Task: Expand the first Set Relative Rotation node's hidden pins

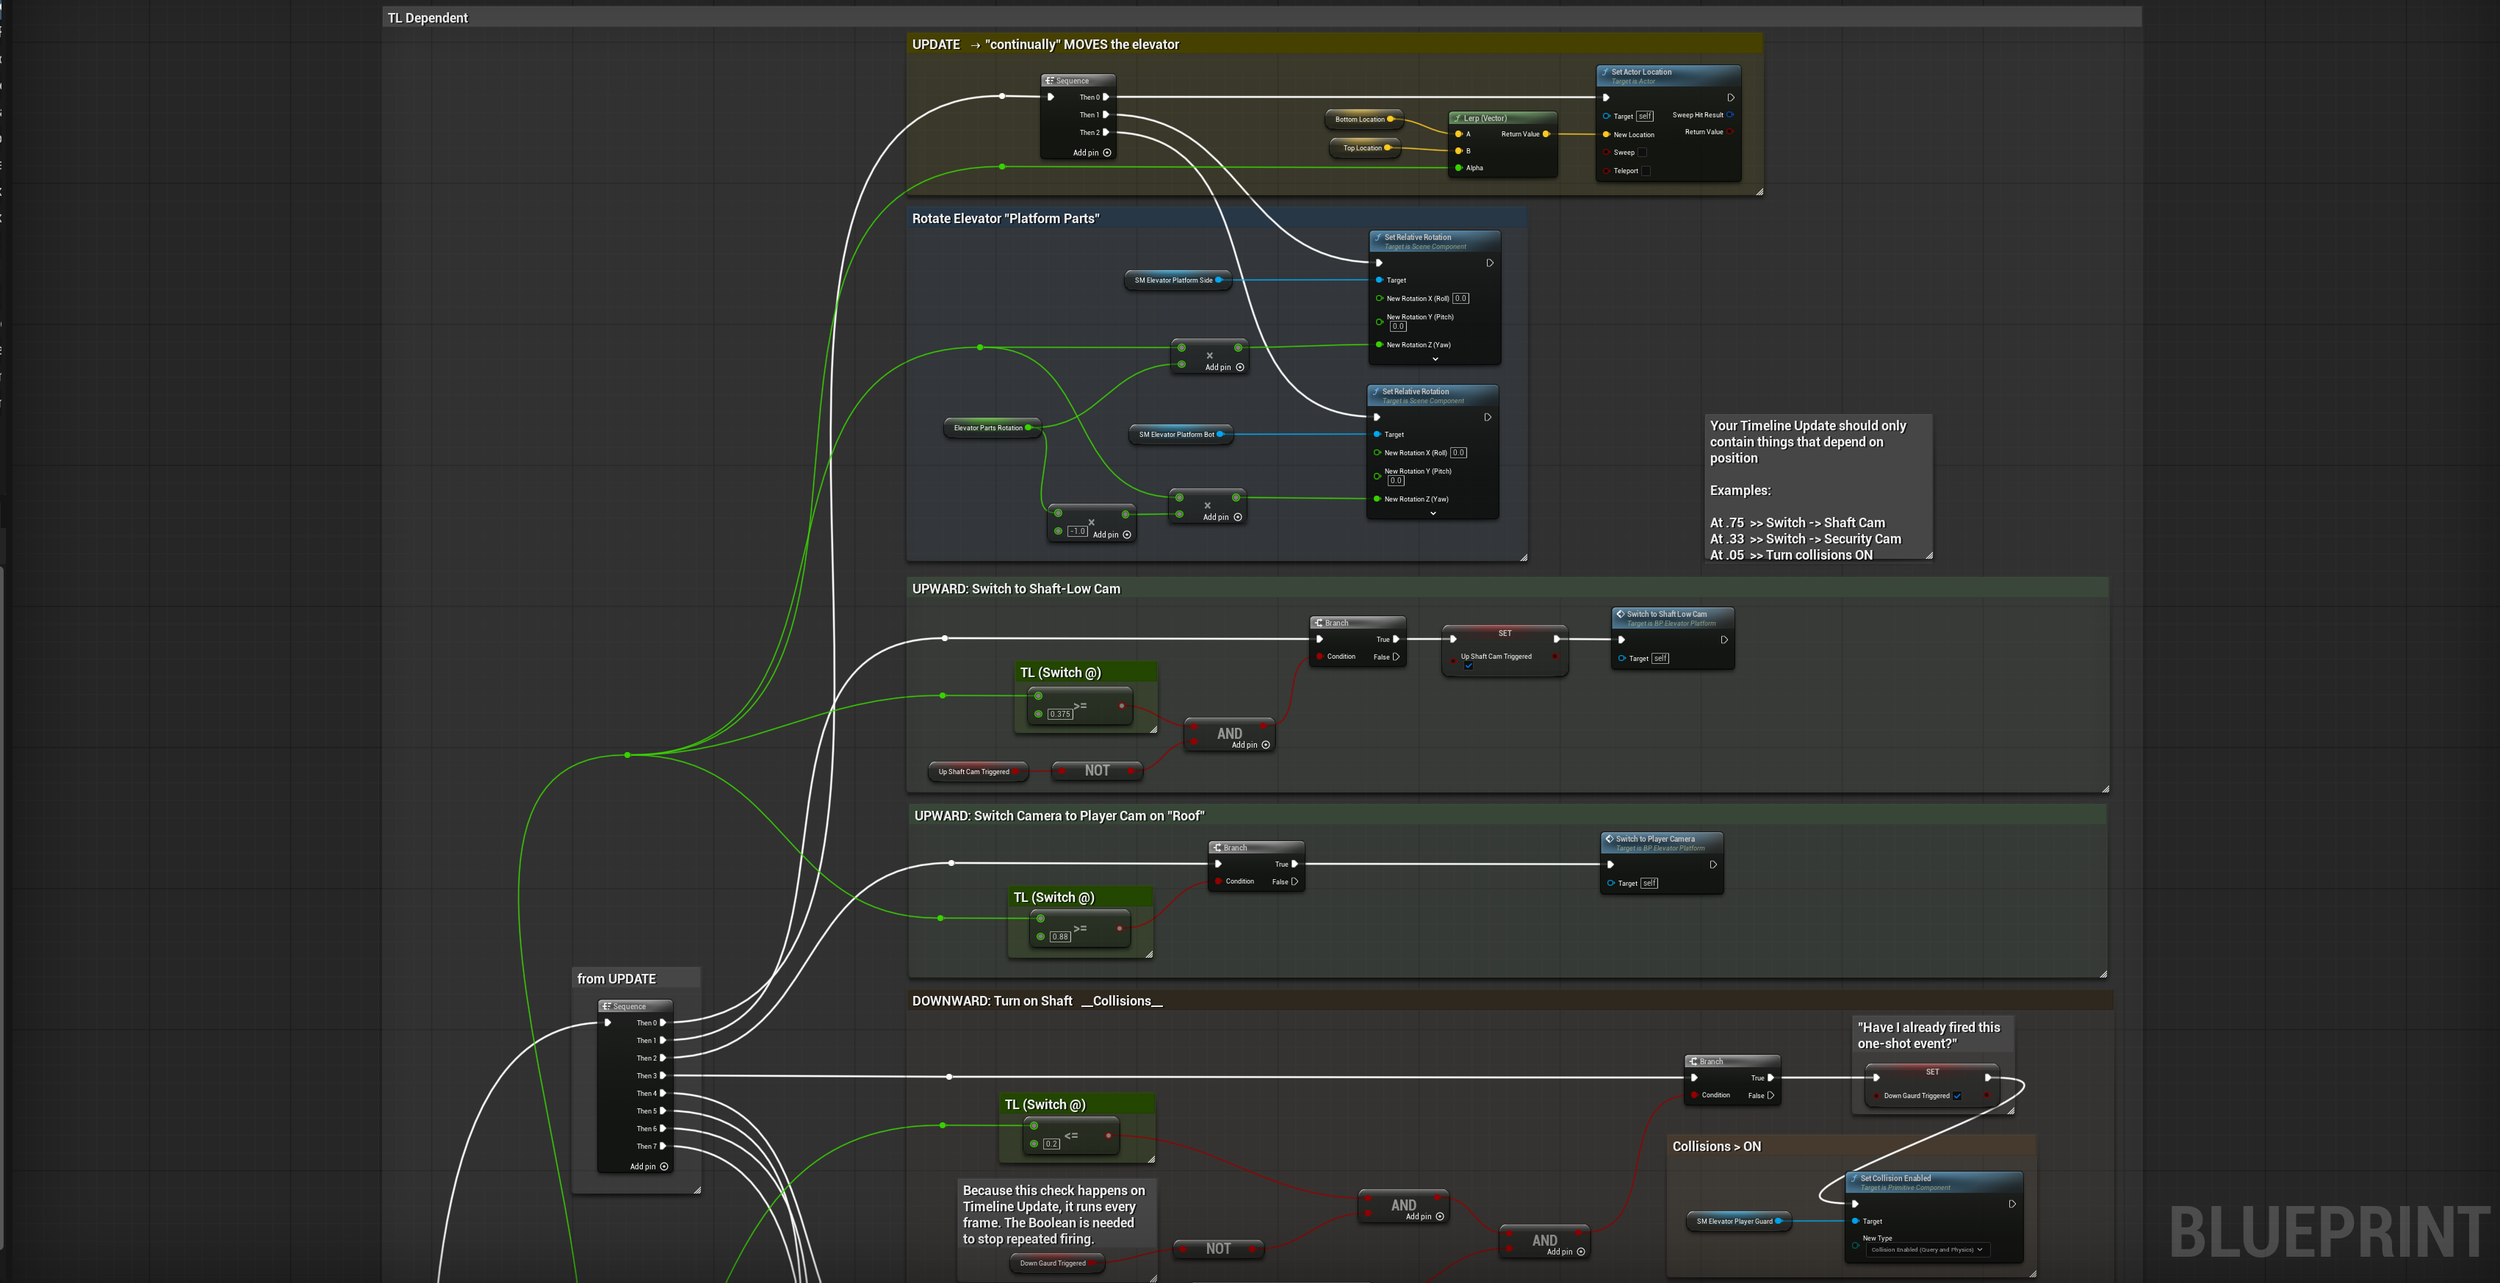Action: point(1435,359)
